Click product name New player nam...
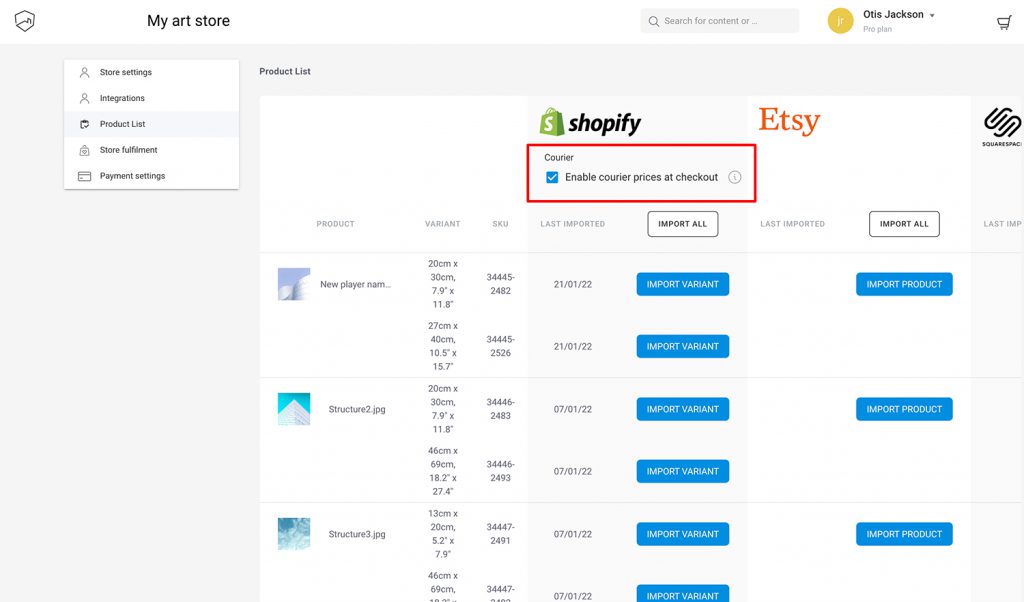The image size is (1024, 602). pyautogui.click(x=355, y=284)
